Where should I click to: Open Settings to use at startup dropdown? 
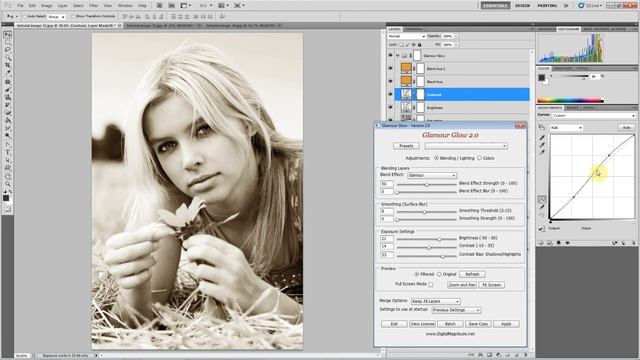click(x=456, y=310)
